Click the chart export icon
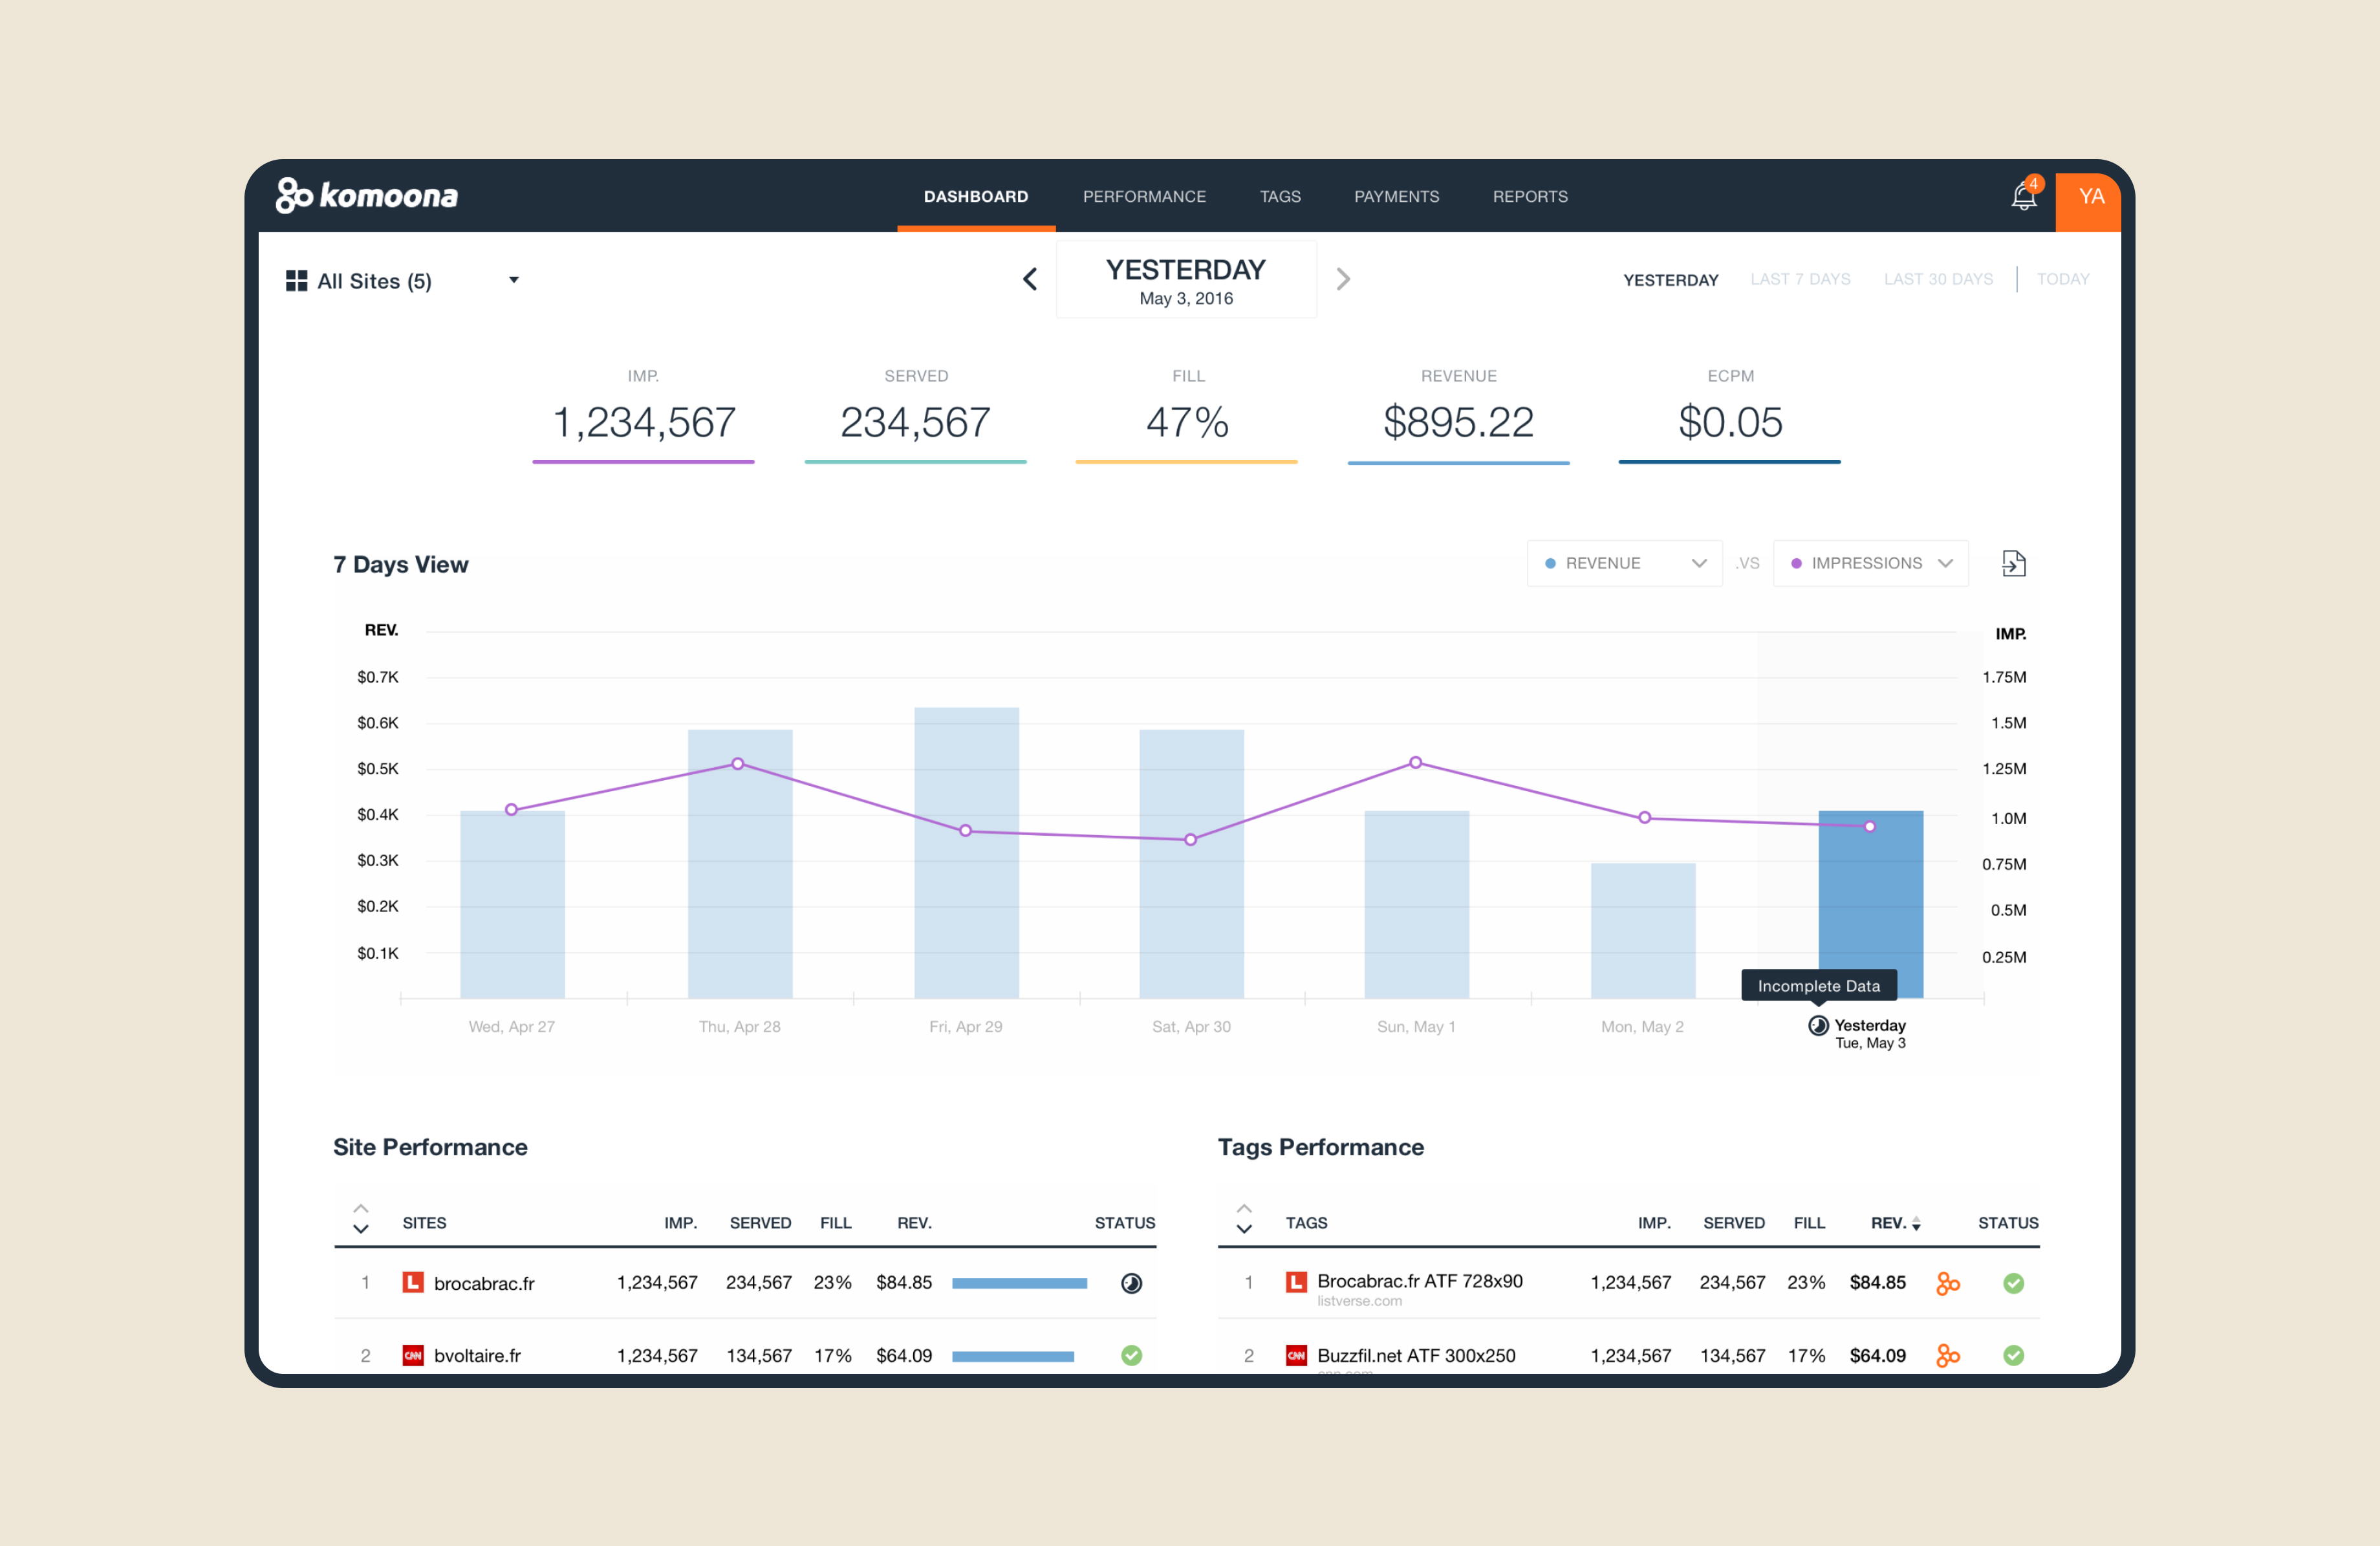Image resolution: width=2380 pixels, height=1546 pixels. [x=2013, y=564]
